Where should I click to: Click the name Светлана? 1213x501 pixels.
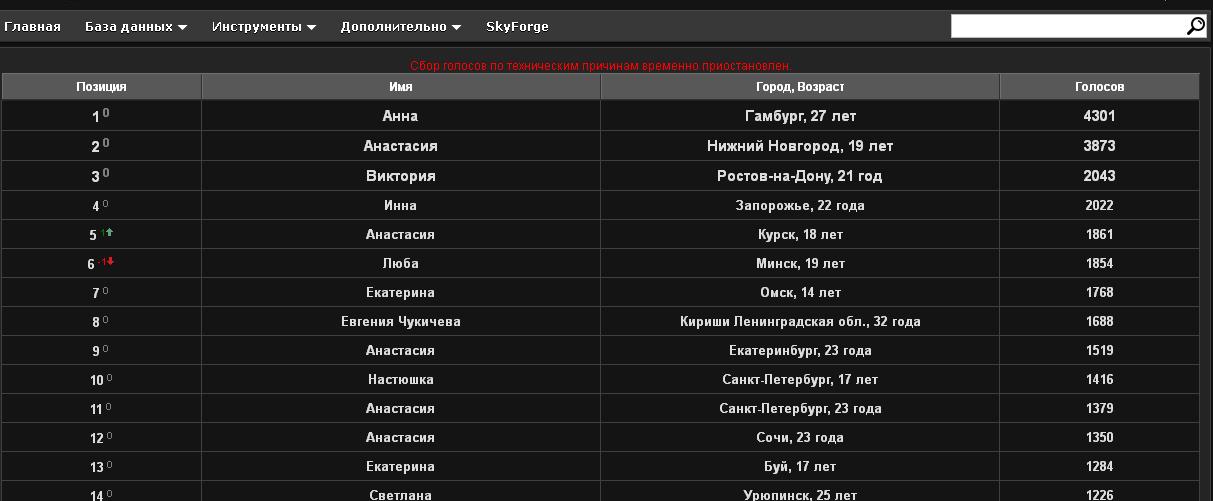(x=400, y=495)
